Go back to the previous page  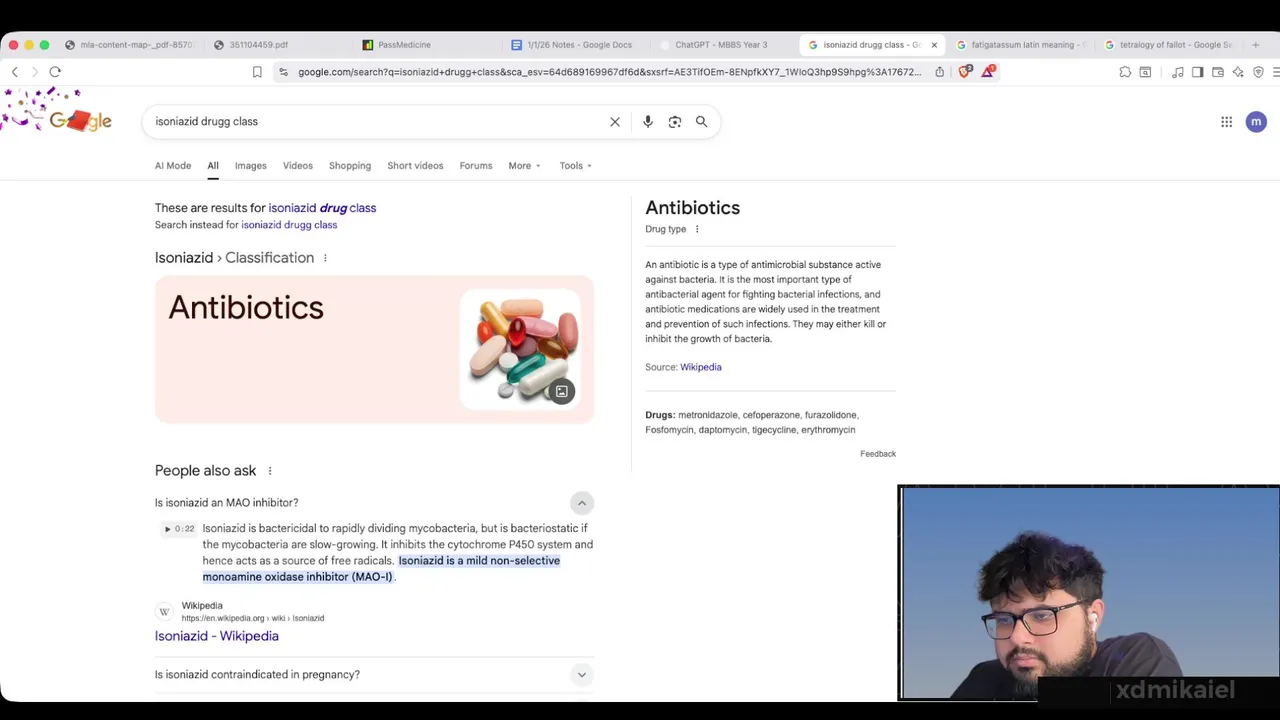click(x=15, y=72)
